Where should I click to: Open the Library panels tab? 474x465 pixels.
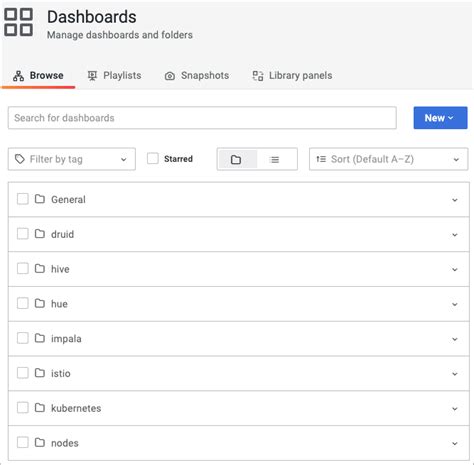click(292, 76)
